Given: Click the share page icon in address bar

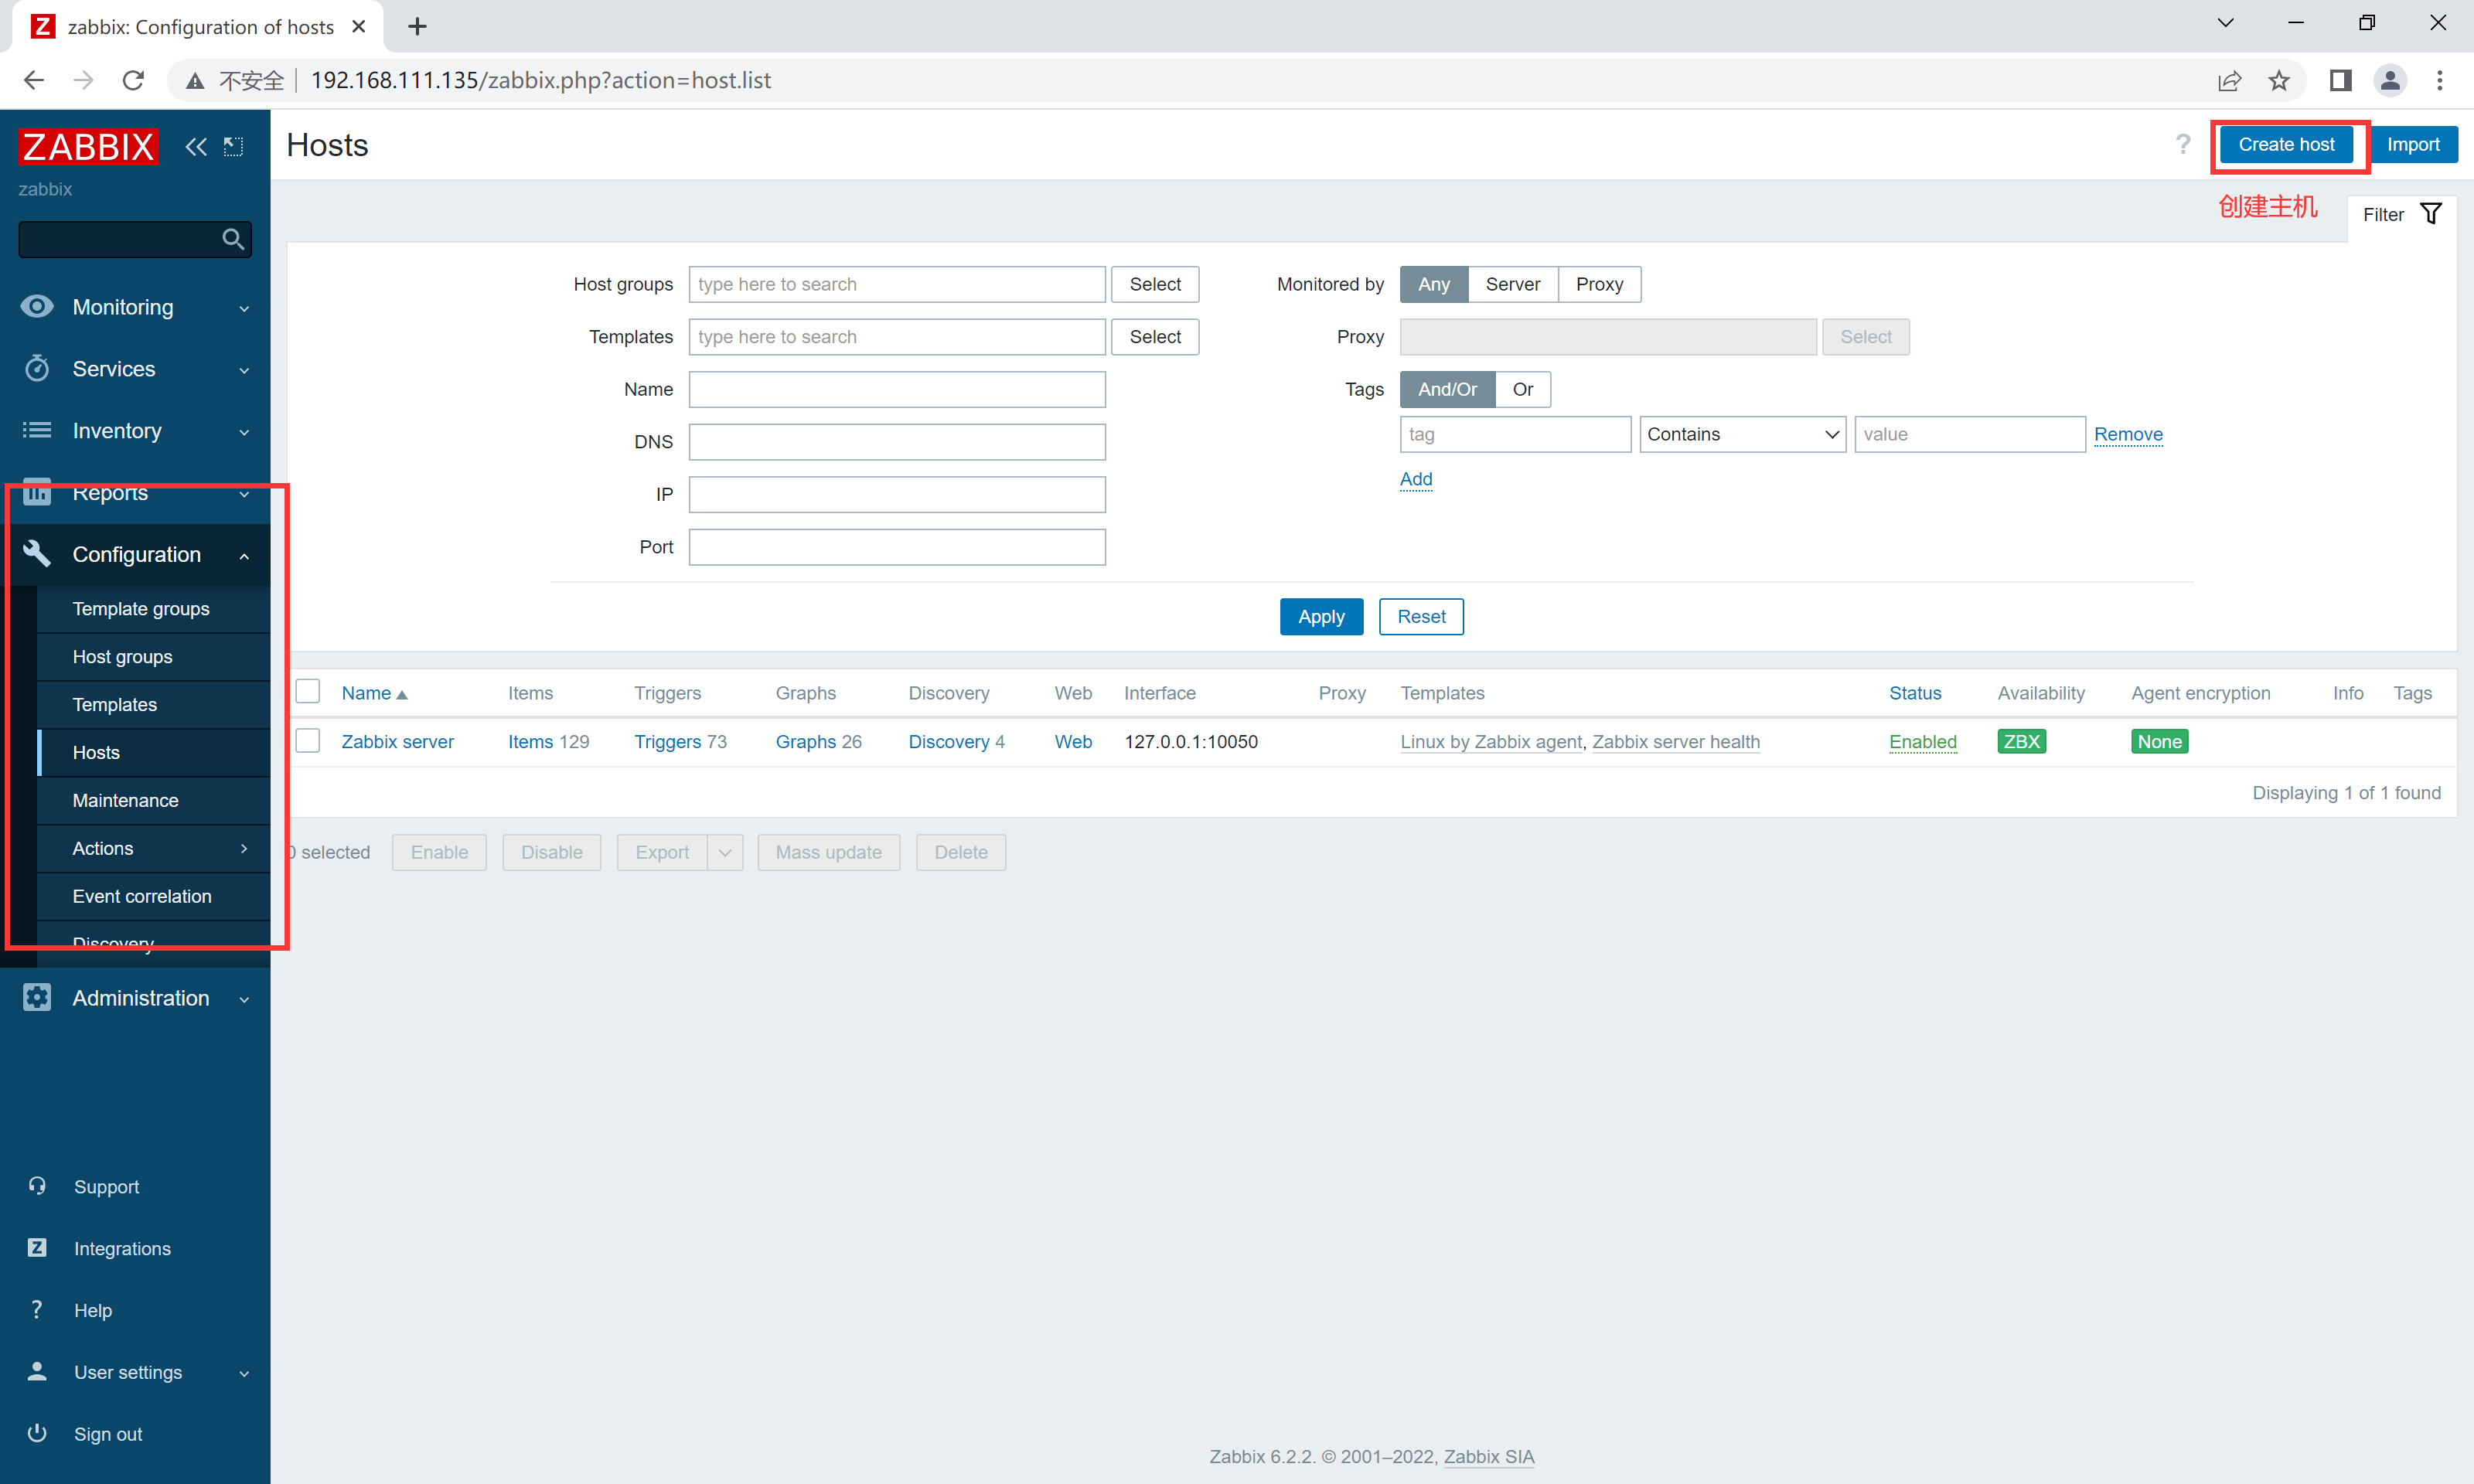Looking at the screenshot, I should 2230,80.
